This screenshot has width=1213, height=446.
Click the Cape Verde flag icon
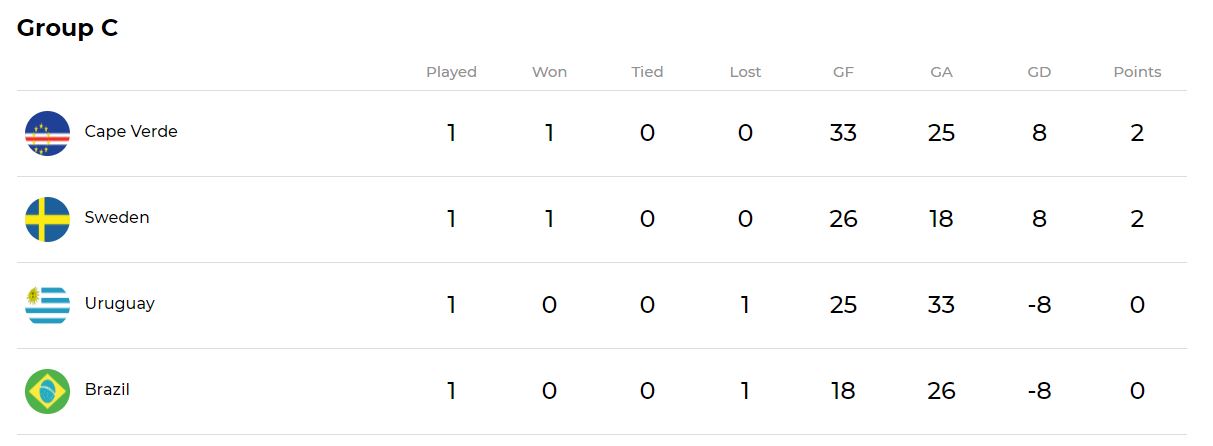point(47,133)
